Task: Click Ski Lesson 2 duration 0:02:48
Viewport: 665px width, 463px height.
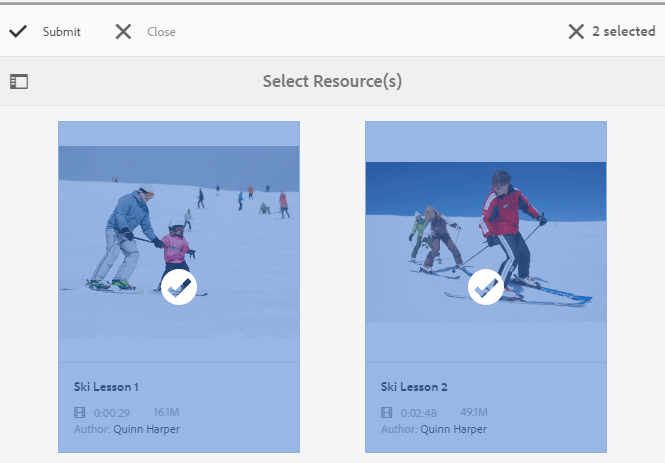Action: pos(418,412)
